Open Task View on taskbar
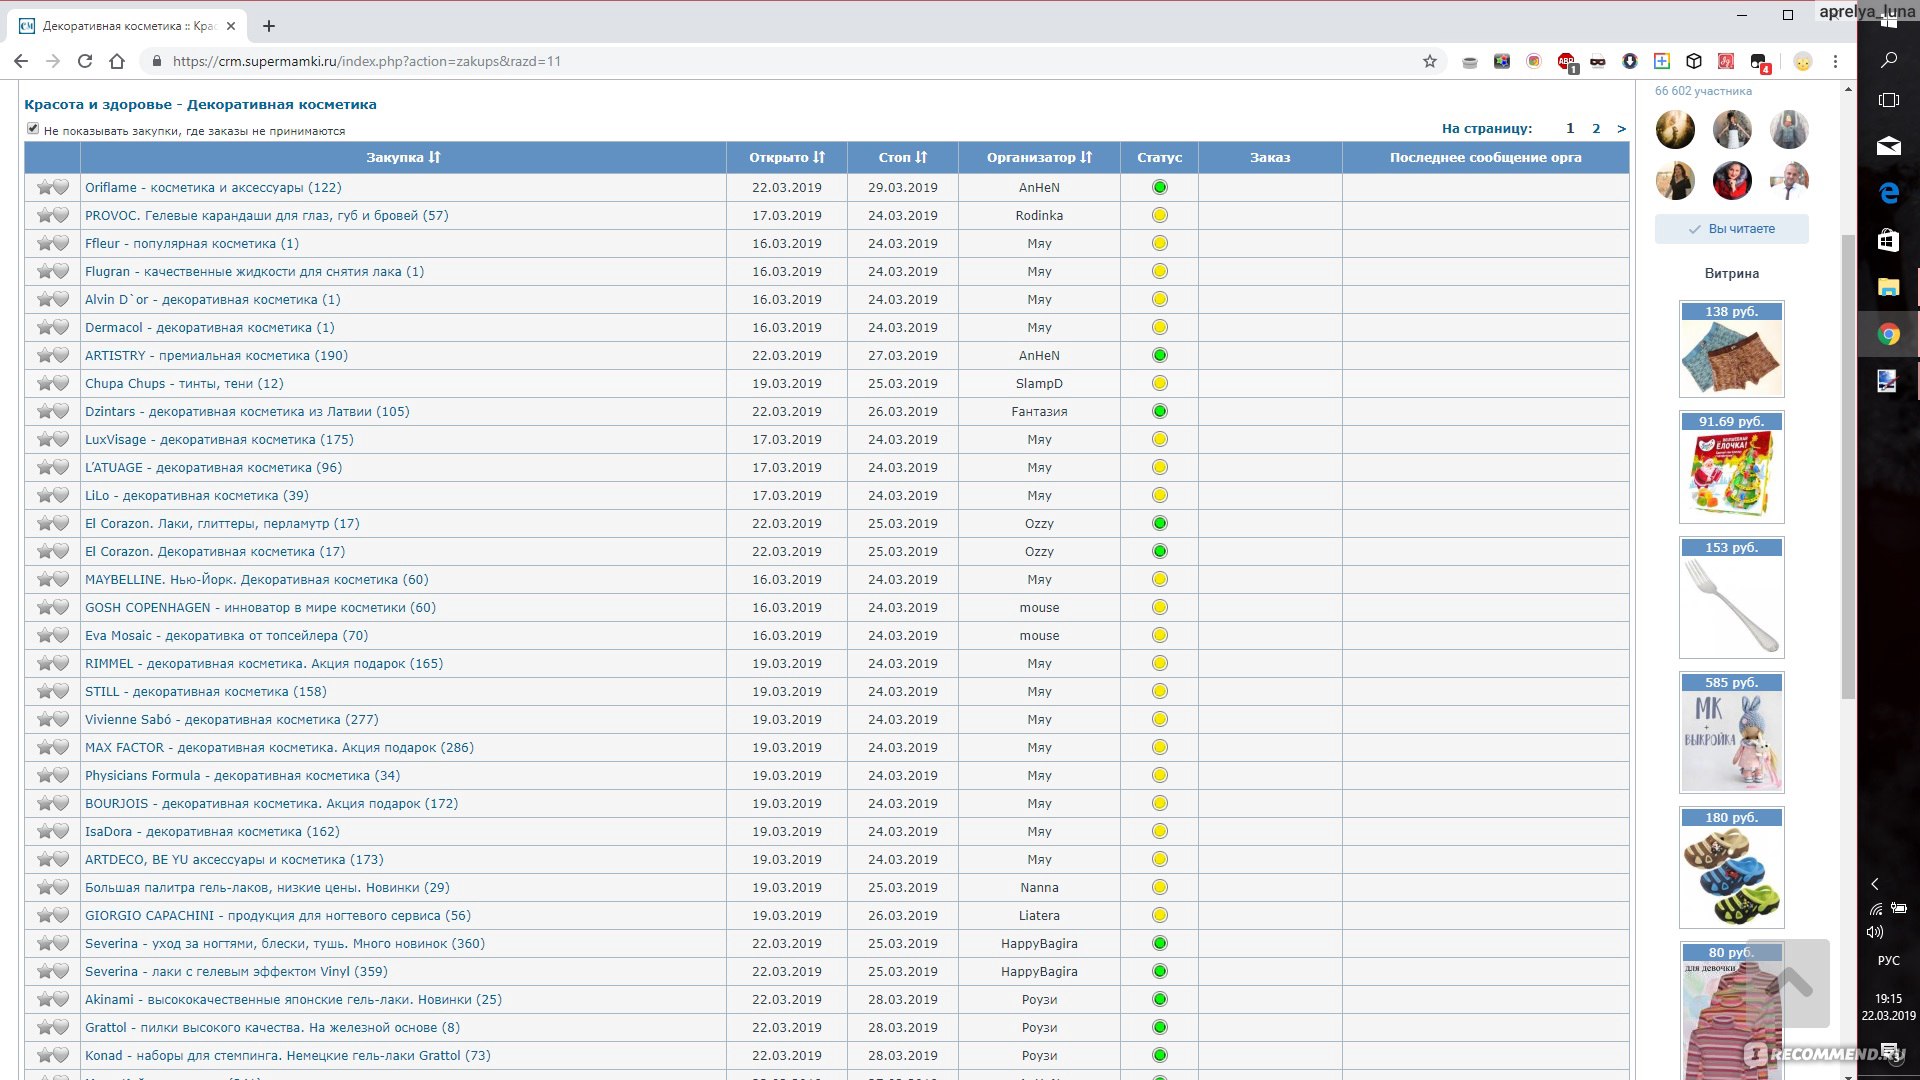Viewport: 1920px width, 1080px height. point(1889,100)
